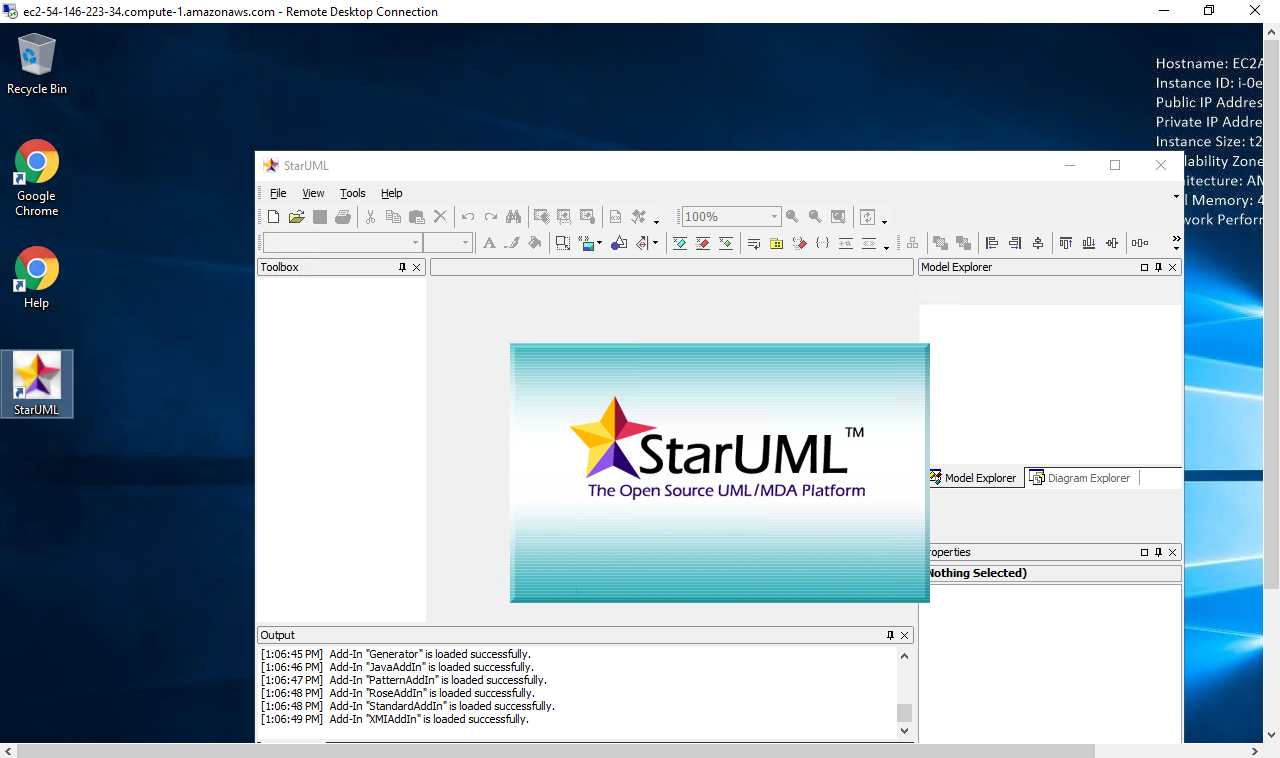Image resolution: width=1280 pixels, height=758 pixels.
Task: Click the Open project folder icon
Action: point(296,217)
